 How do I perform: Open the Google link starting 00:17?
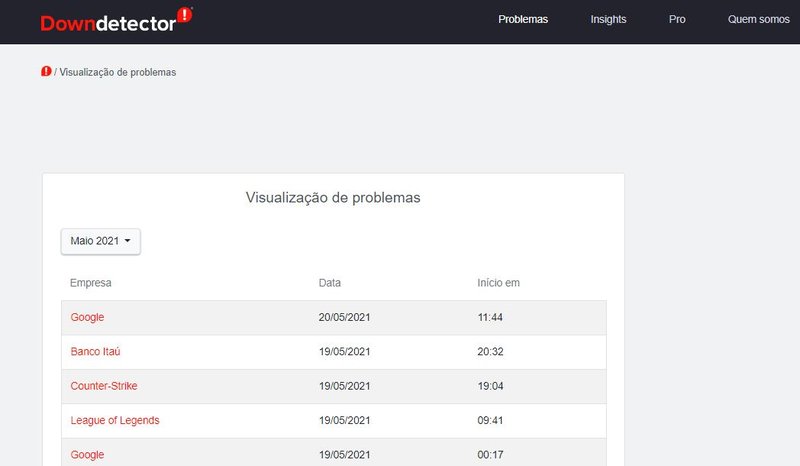coord(87,454)
